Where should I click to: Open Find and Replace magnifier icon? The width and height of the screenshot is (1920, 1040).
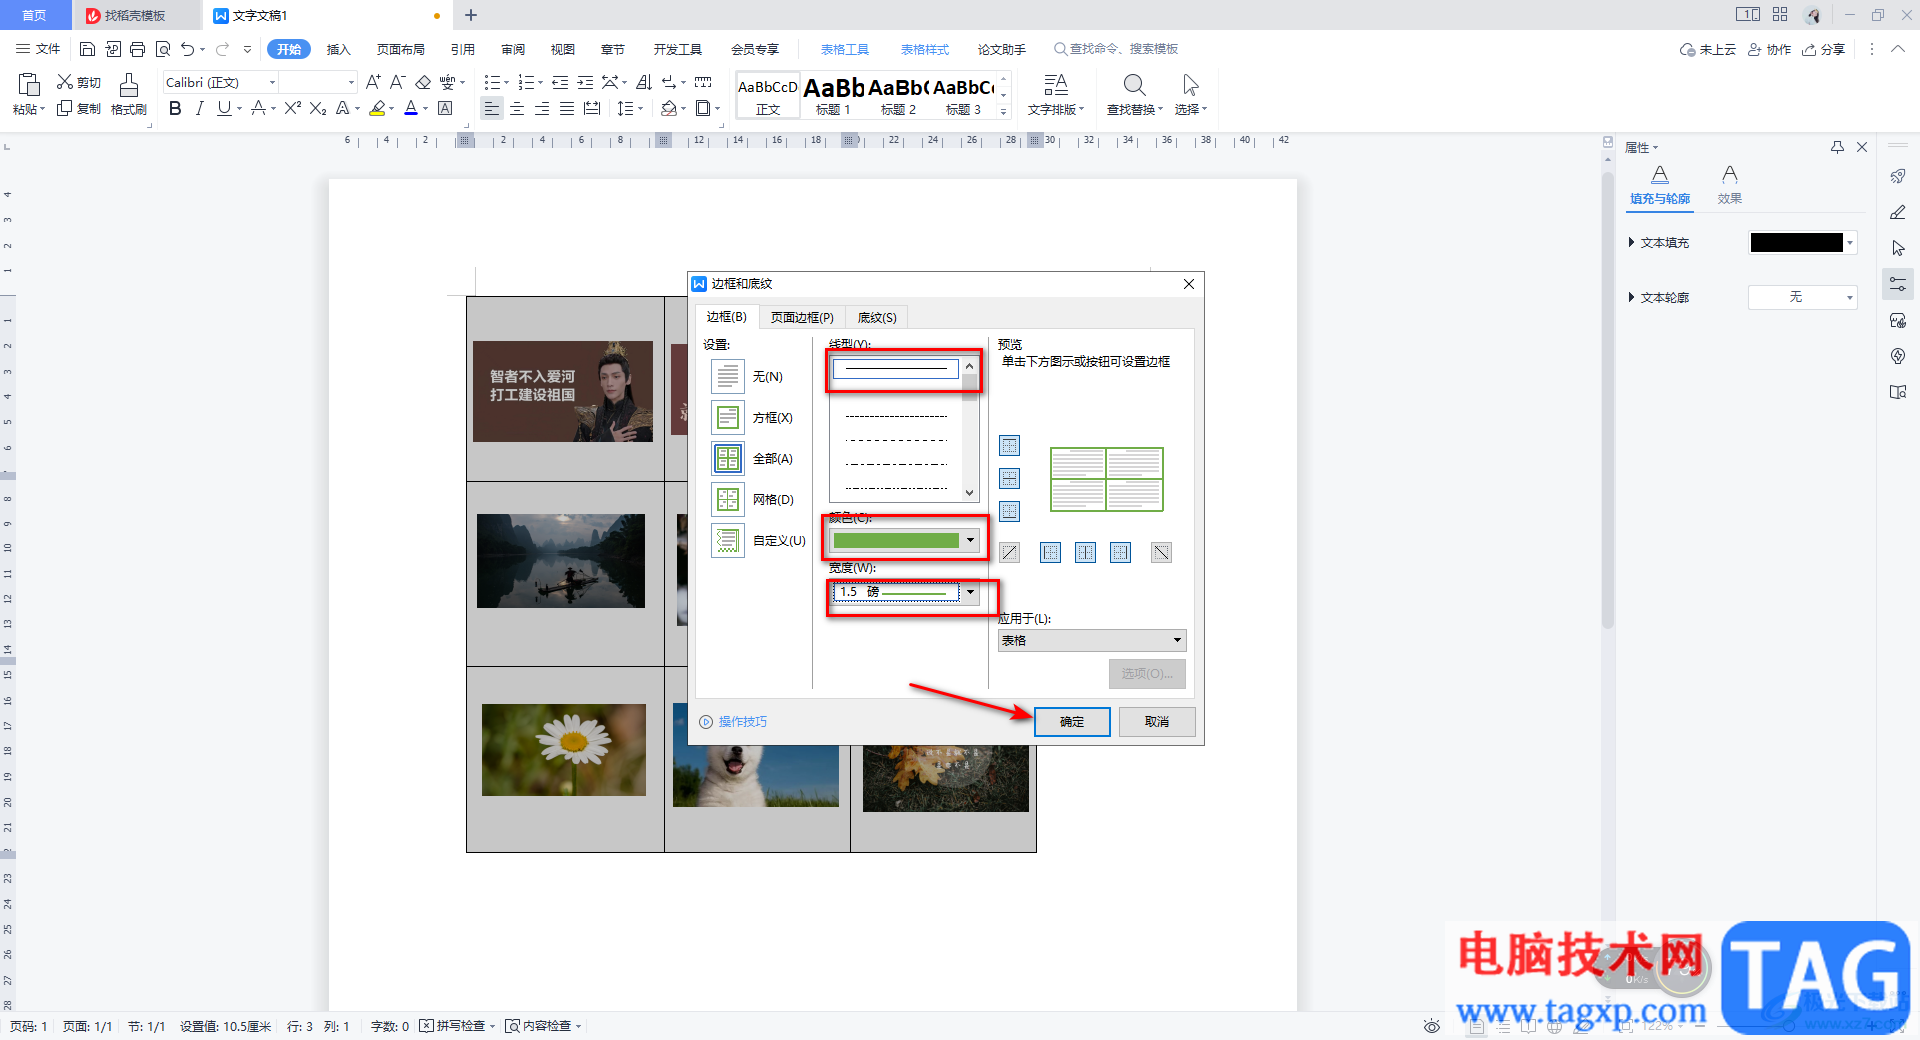(1134, 85)
